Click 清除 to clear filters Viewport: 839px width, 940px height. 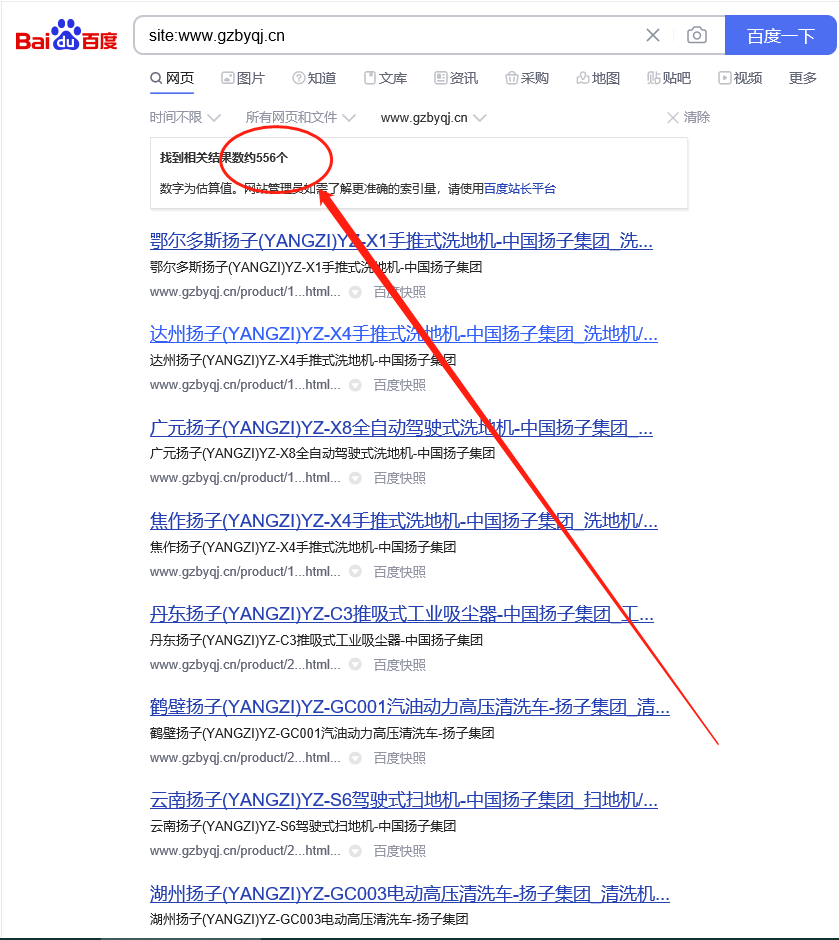point(689,118)
